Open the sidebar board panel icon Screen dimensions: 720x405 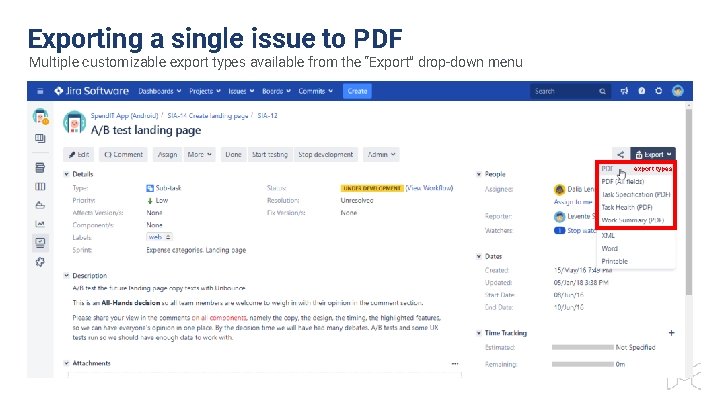click(x=40, y=138)
